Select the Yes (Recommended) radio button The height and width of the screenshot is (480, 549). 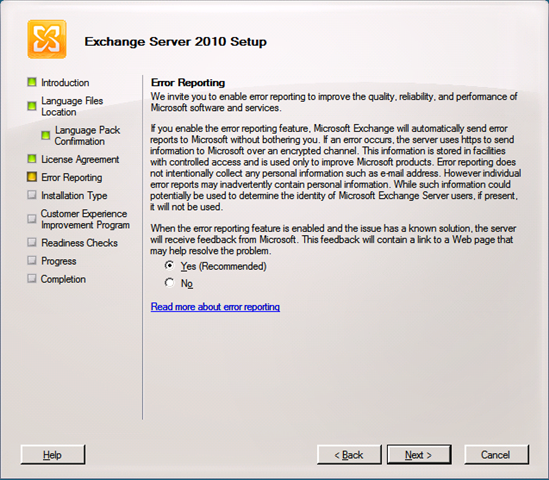(169, 266)
